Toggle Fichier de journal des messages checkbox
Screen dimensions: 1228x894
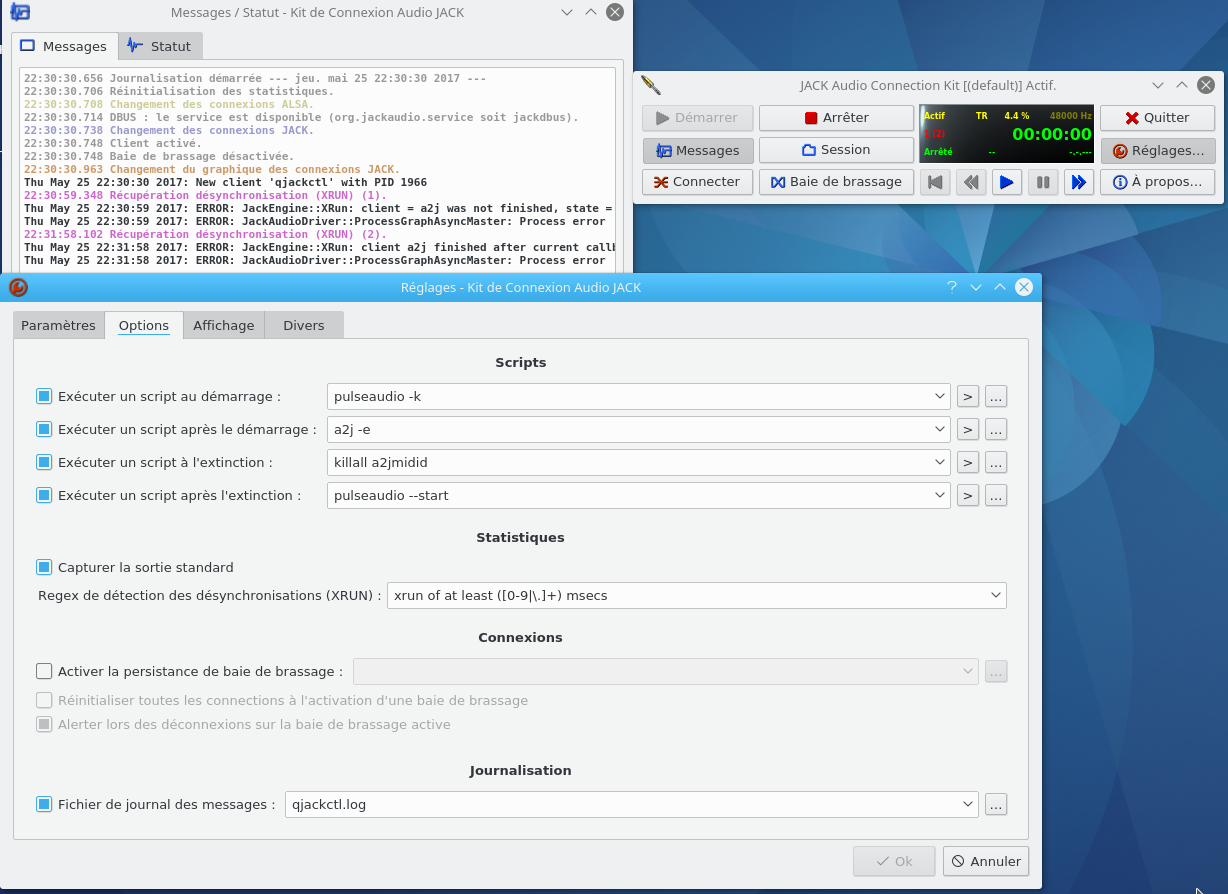44,804
